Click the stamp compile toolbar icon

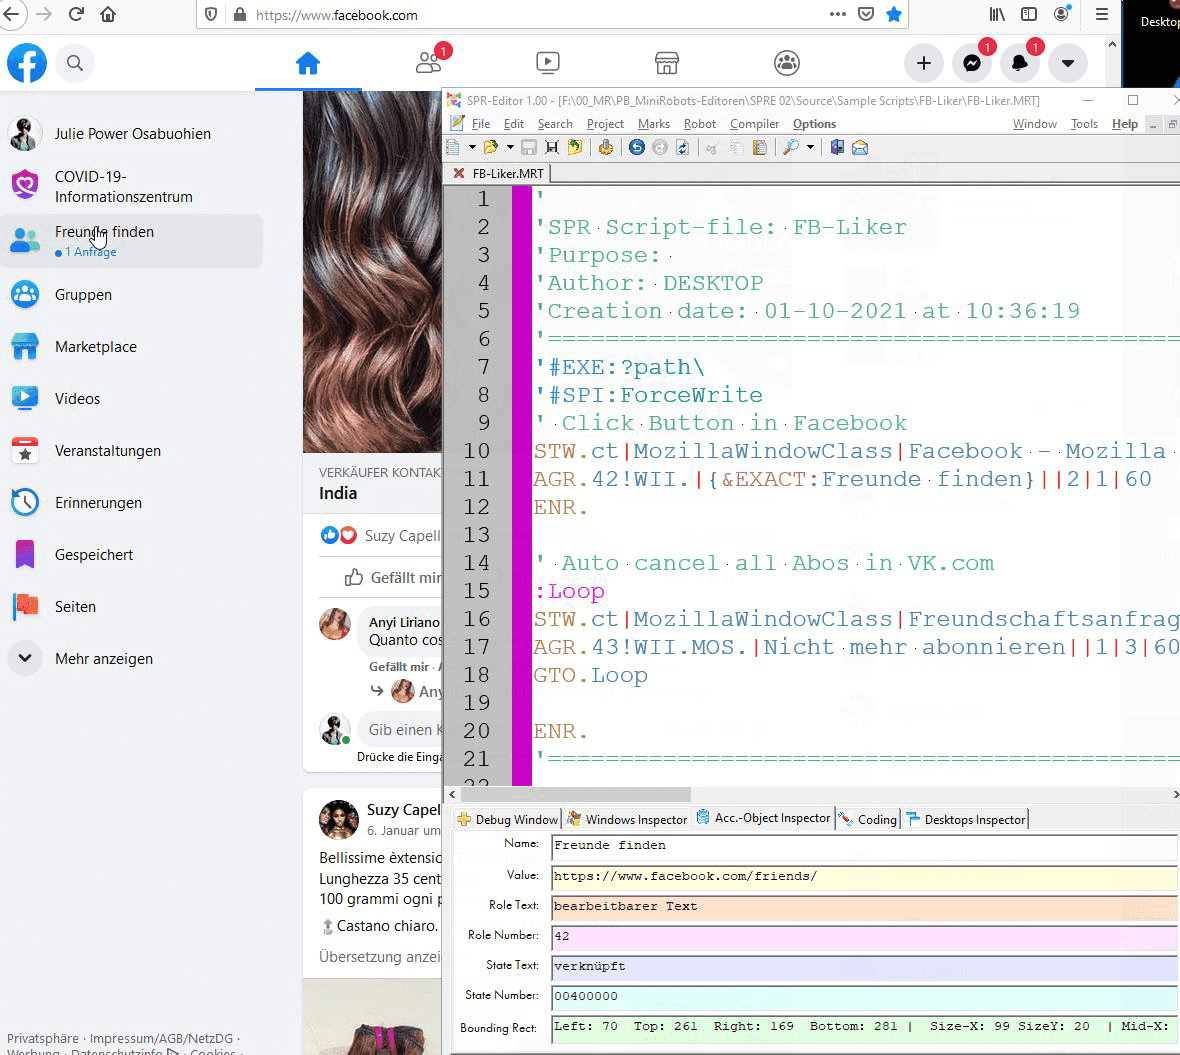[606, 147]
